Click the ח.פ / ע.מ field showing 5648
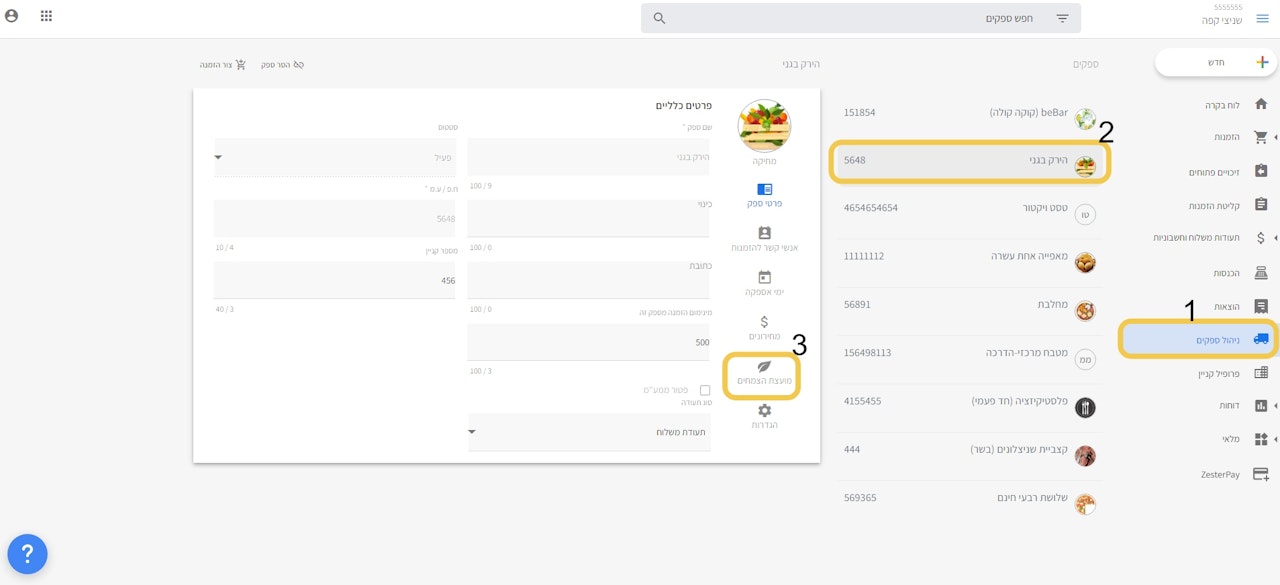The image size is (1280, 585). (335, 218)
